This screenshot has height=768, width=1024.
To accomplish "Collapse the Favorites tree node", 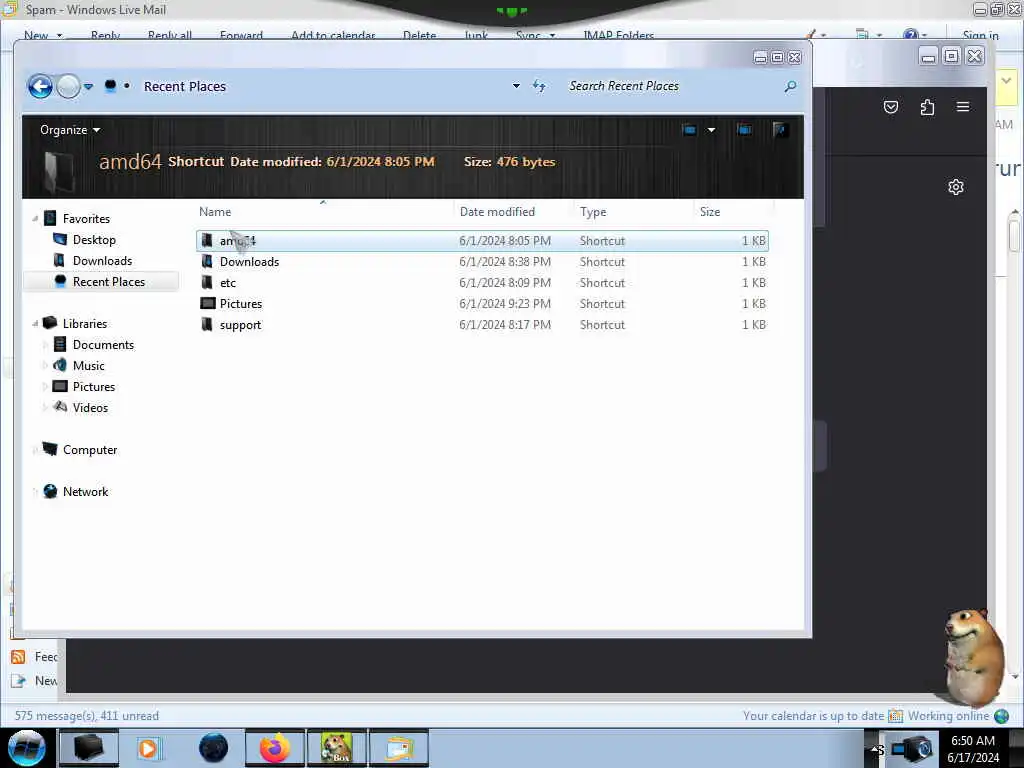I will pyautogui.click(x=35, y=219).
